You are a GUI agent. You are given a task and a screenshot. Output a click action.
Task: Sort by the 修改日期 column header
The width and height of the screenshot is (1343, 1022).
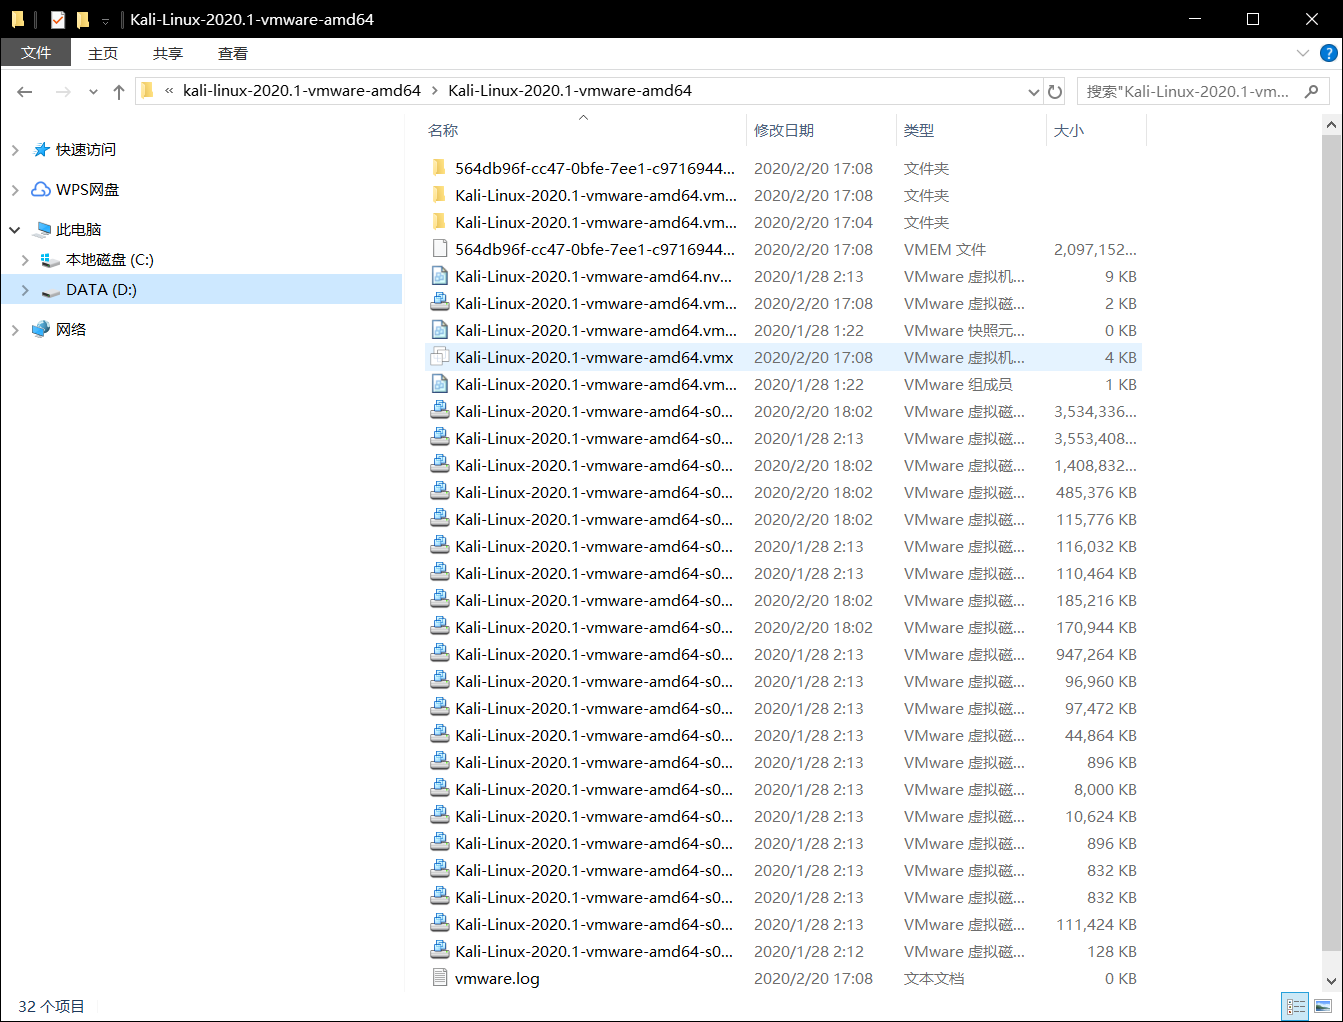[821, 130]
